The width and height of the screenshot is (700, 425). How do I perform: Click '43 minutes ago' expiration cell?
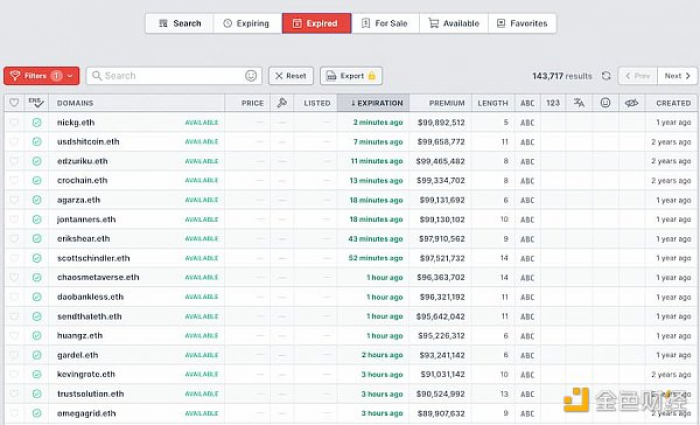[375, 239]
